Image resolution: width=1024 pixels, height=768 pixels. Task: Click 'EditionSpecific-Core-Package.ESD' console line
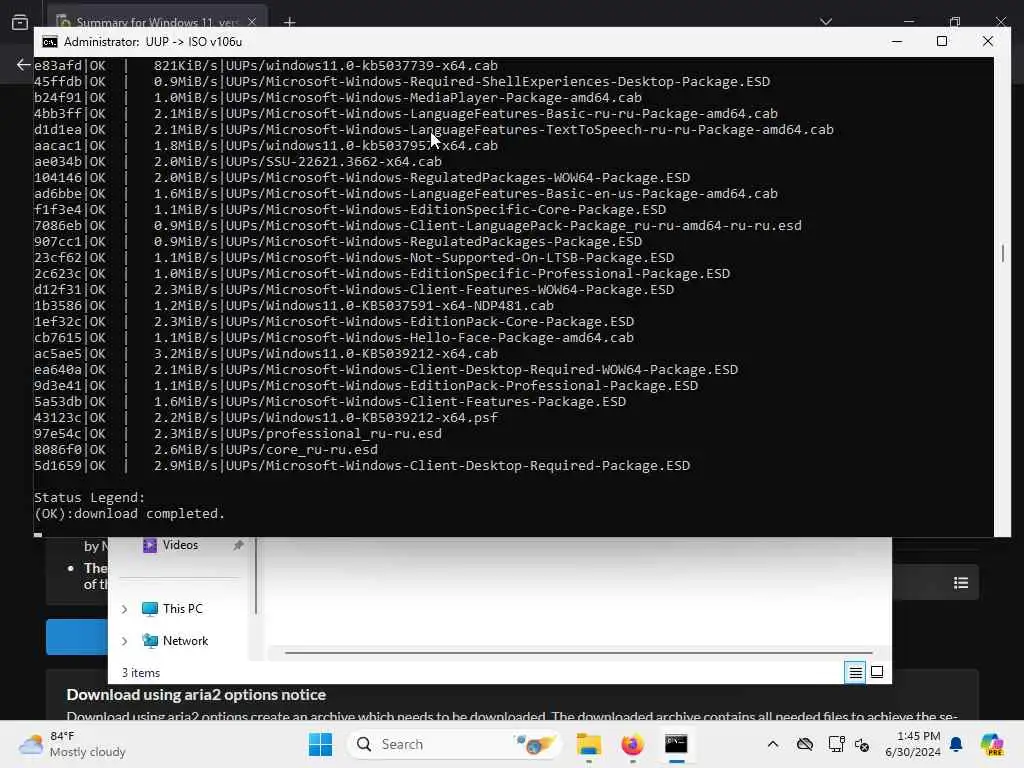[538, 210]
